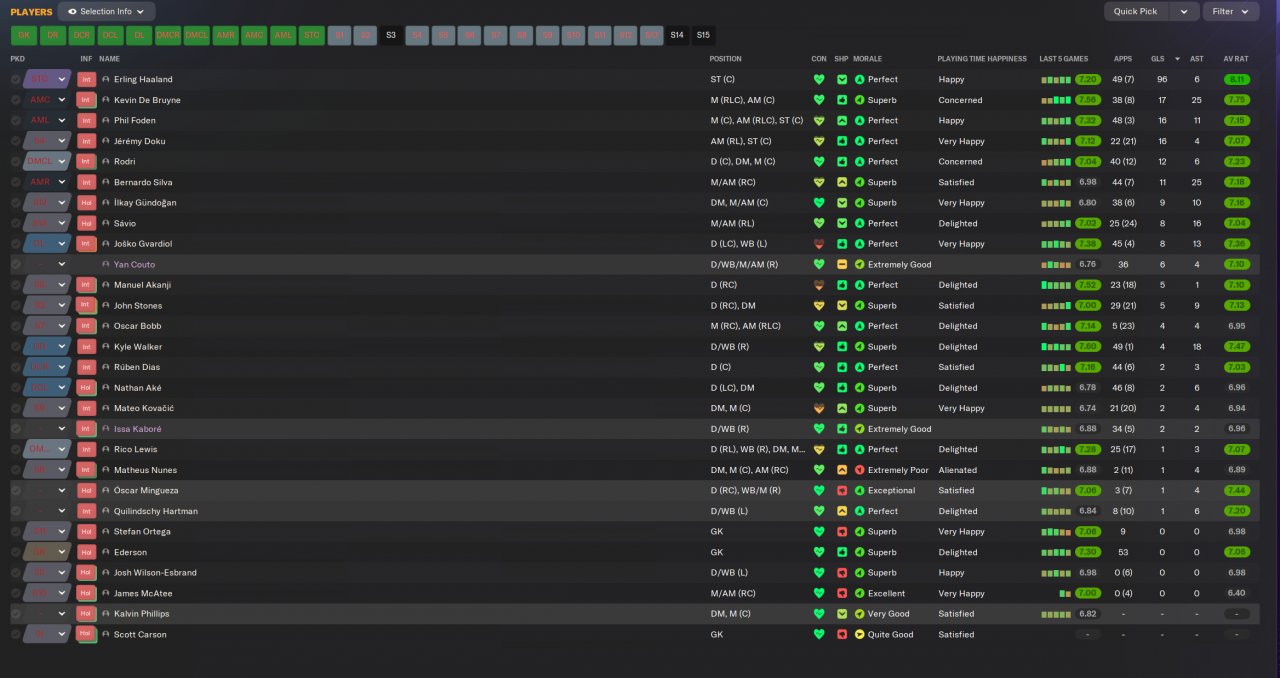
Task: Click Manuel Akanji's last 5 games bars
Action: click(x=1056, y=285)
